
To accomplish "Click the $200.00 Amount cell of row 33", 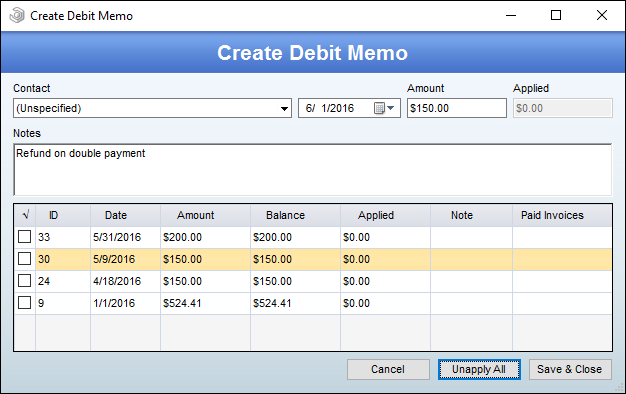I will 206,238.
